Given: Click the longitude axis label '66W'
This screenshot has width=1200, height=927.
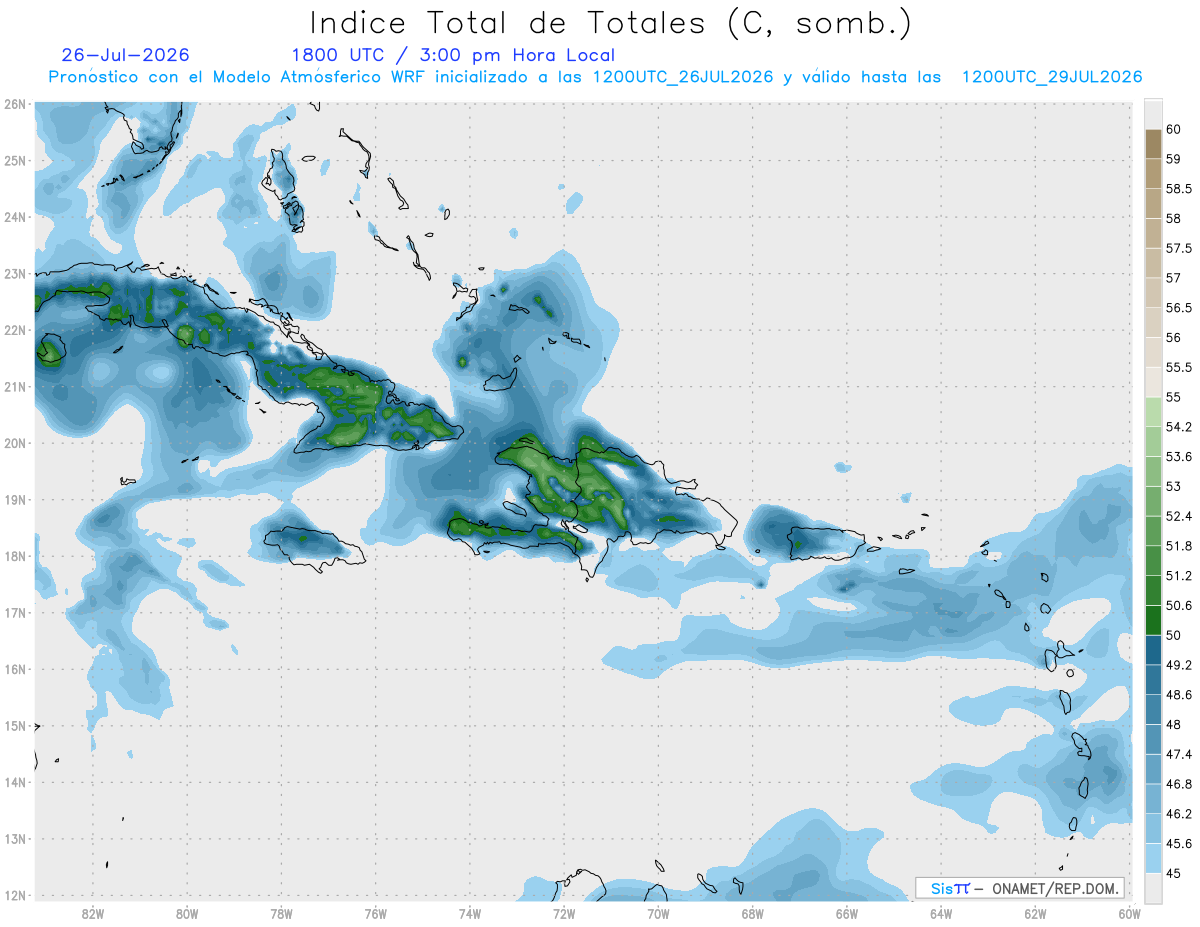Looking at the screenshot, I should [847, 914].
